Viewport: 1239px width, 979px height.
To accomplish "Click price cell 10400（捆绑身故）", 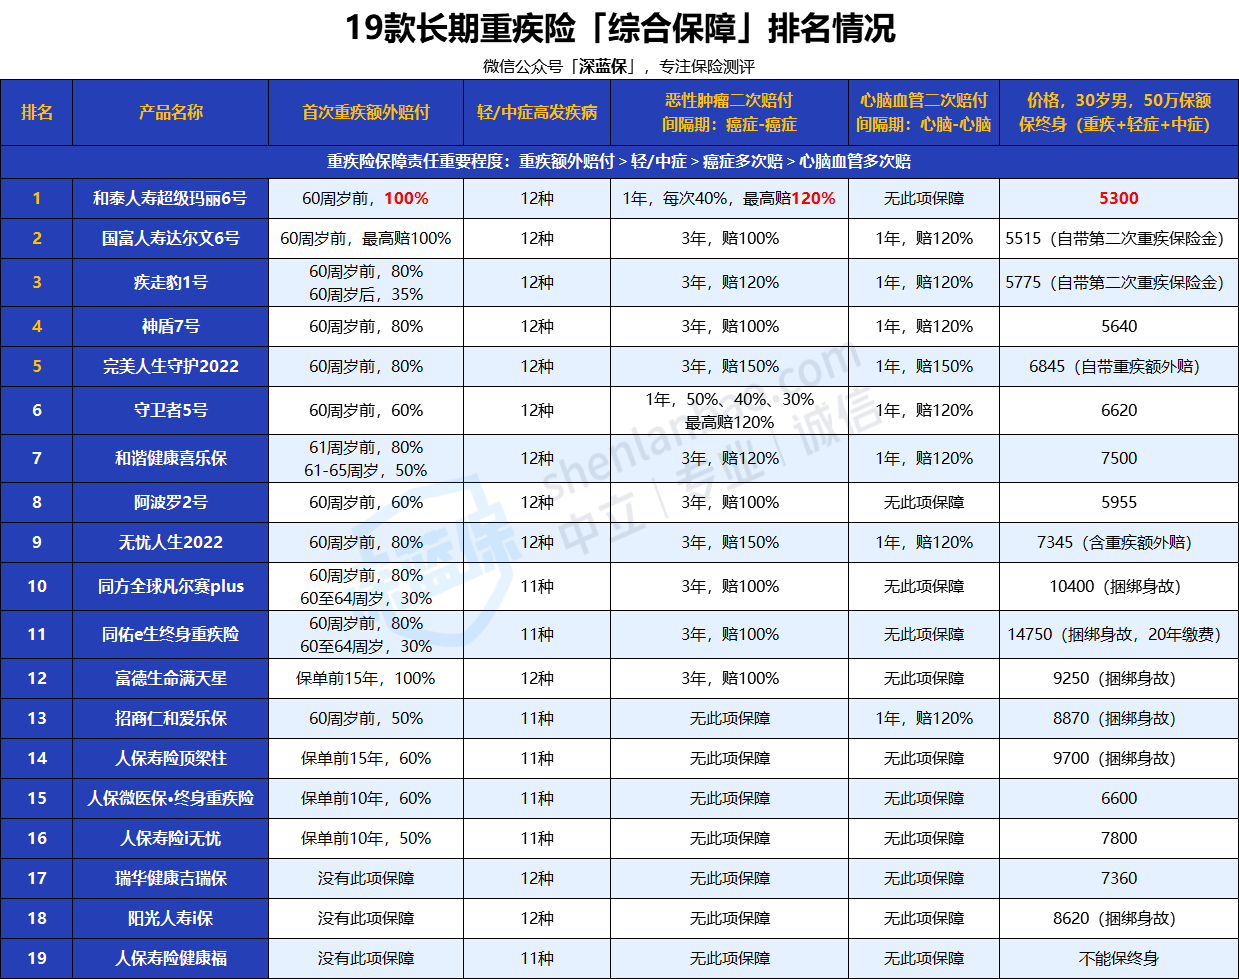I will tap(1119, 586).
